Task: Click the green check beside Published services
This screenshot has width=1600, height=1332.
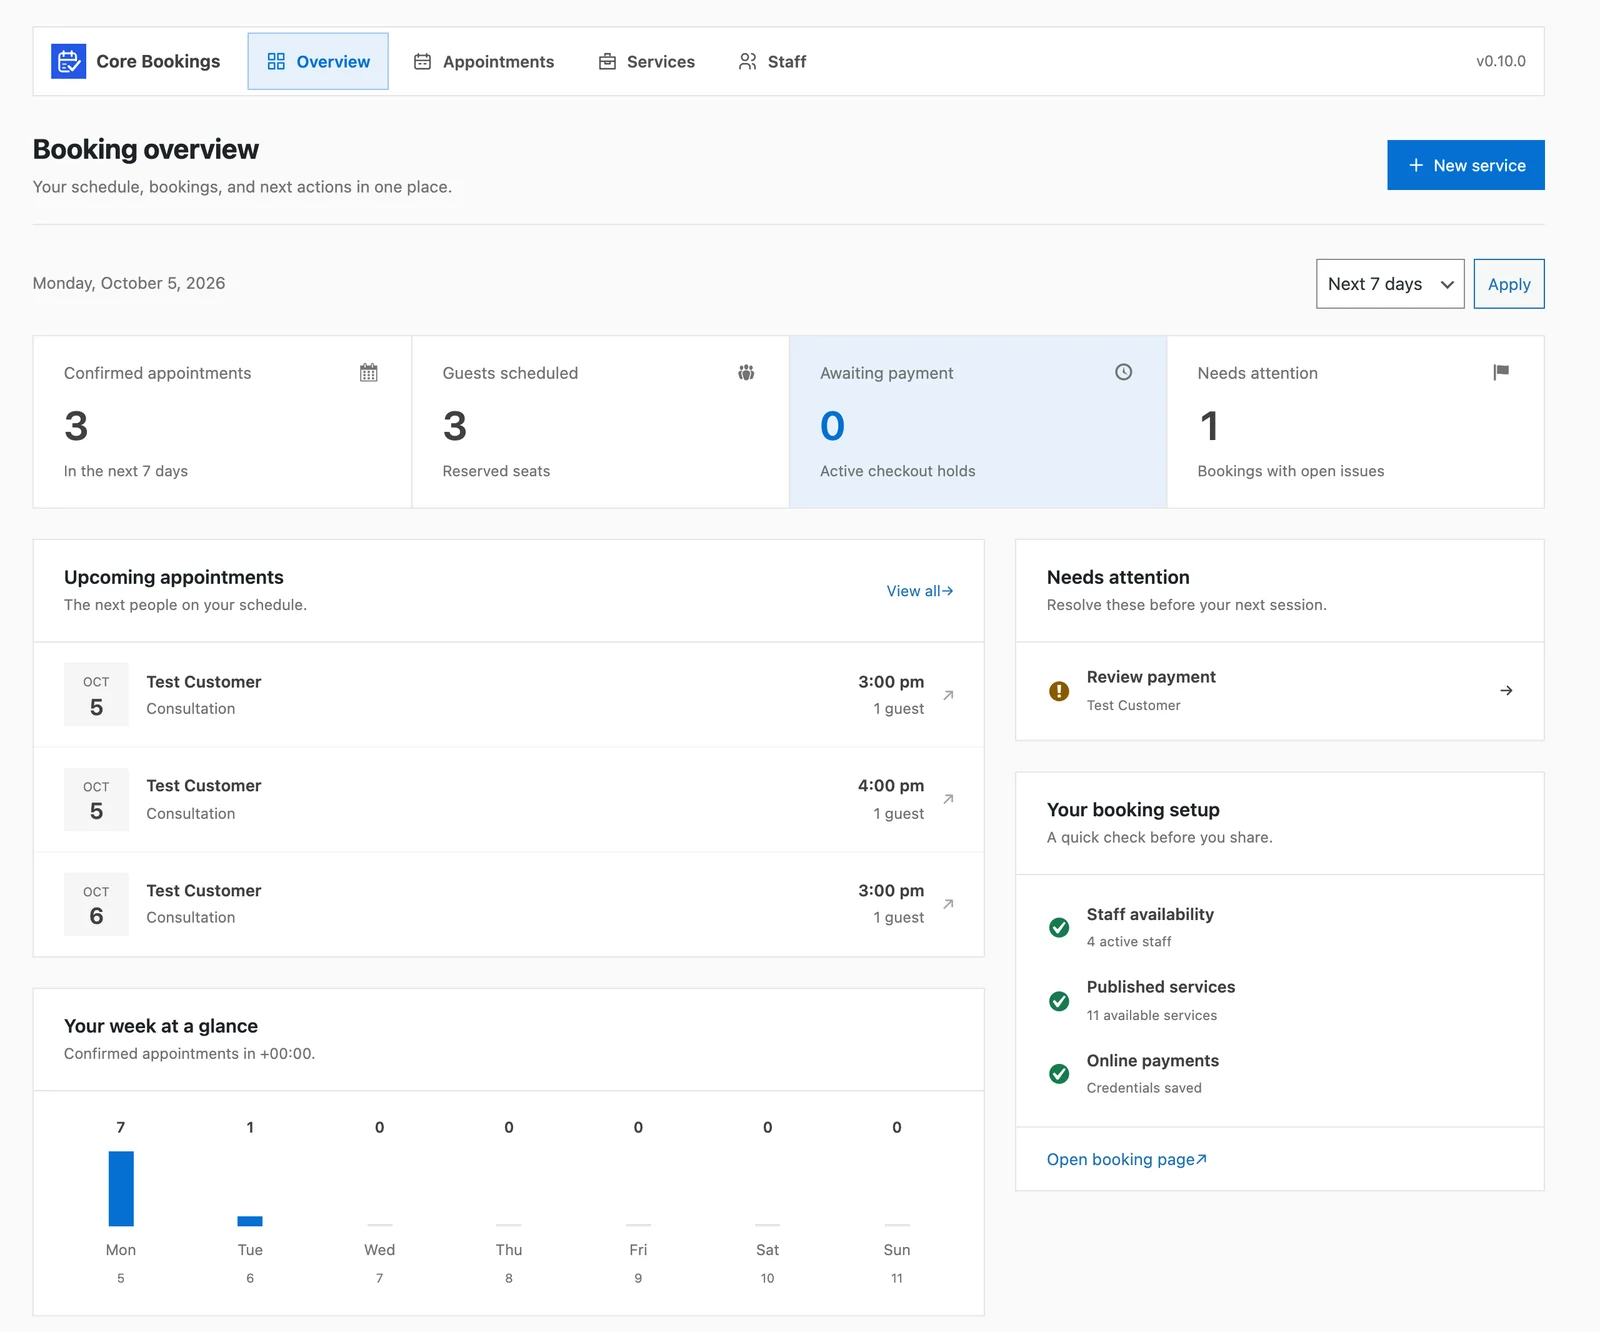Action: pos(1059,1001)
